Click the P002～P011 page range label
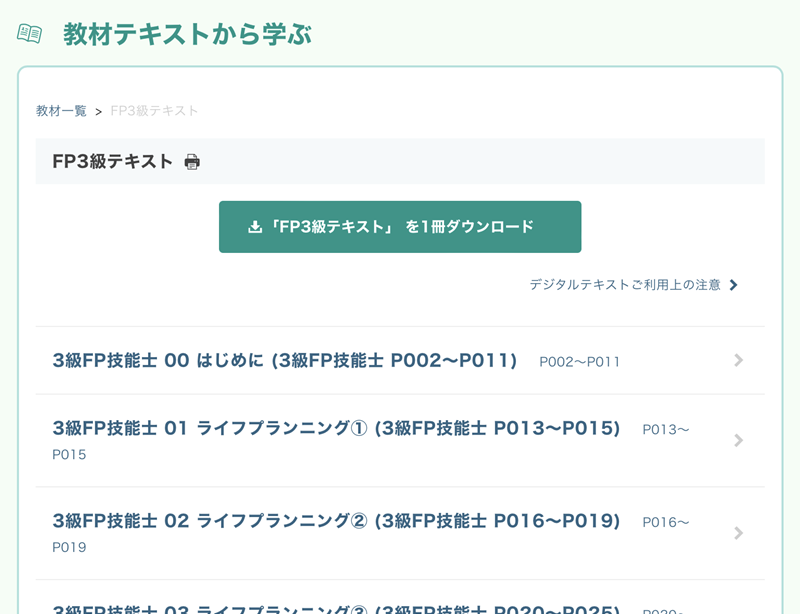This screenshot has width=800, height=614. coord(579,362)
